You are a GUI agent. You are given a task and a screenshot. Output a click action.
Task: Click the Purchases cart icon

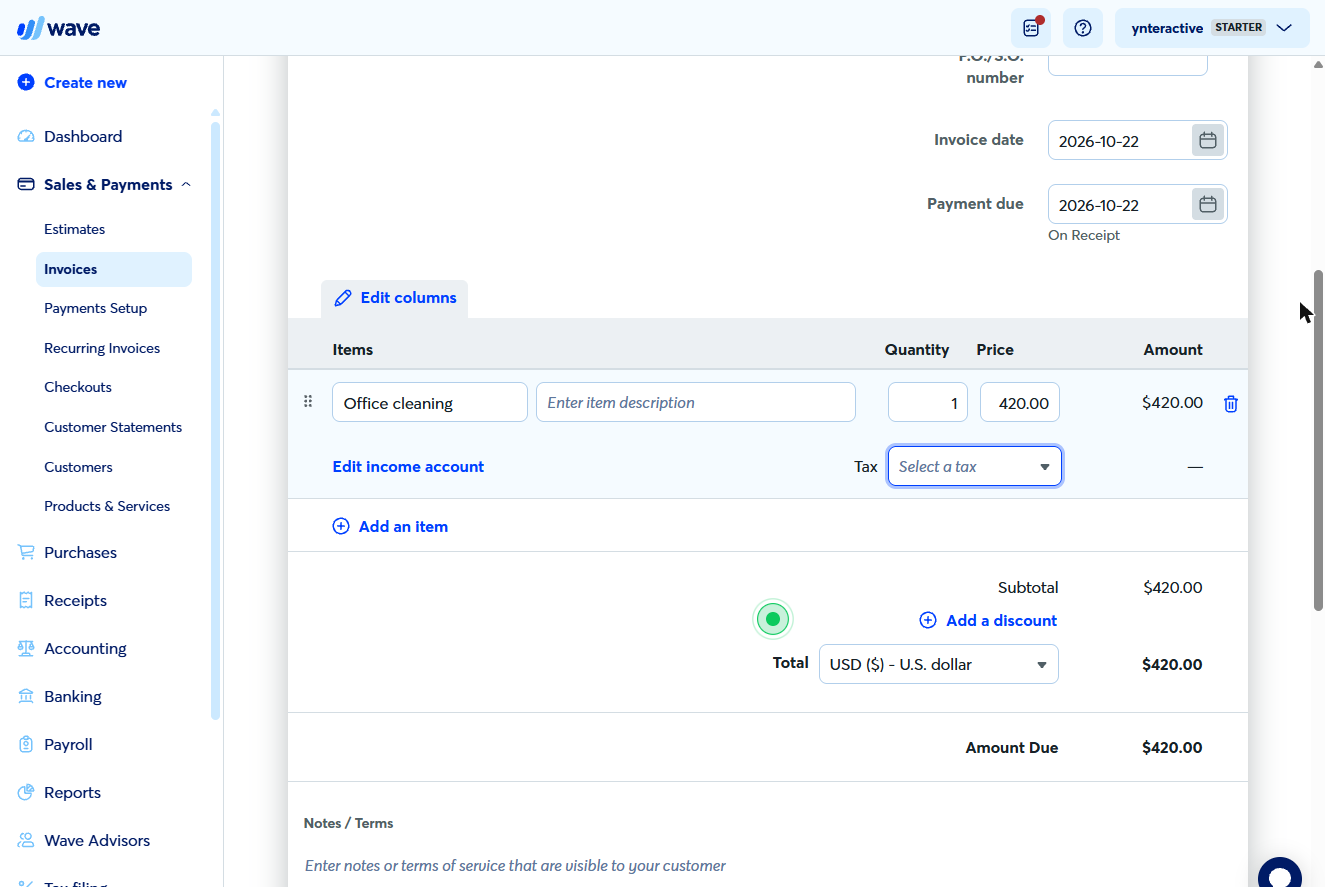coord(26,553)
